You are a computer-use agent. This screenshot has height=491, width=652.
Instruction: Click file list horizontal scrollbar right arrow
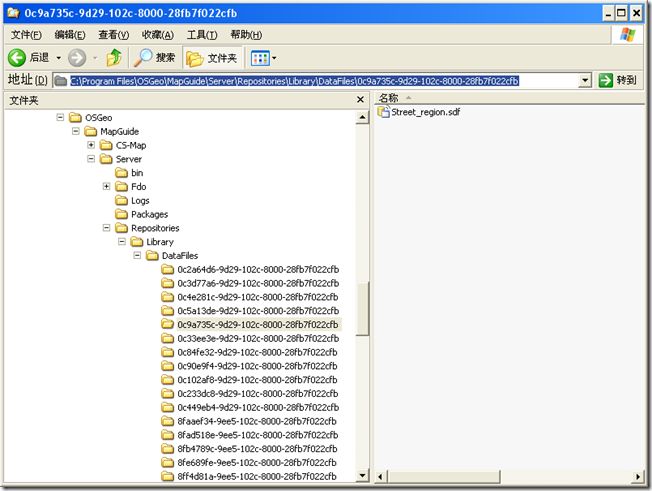click(x=637, y=477)
